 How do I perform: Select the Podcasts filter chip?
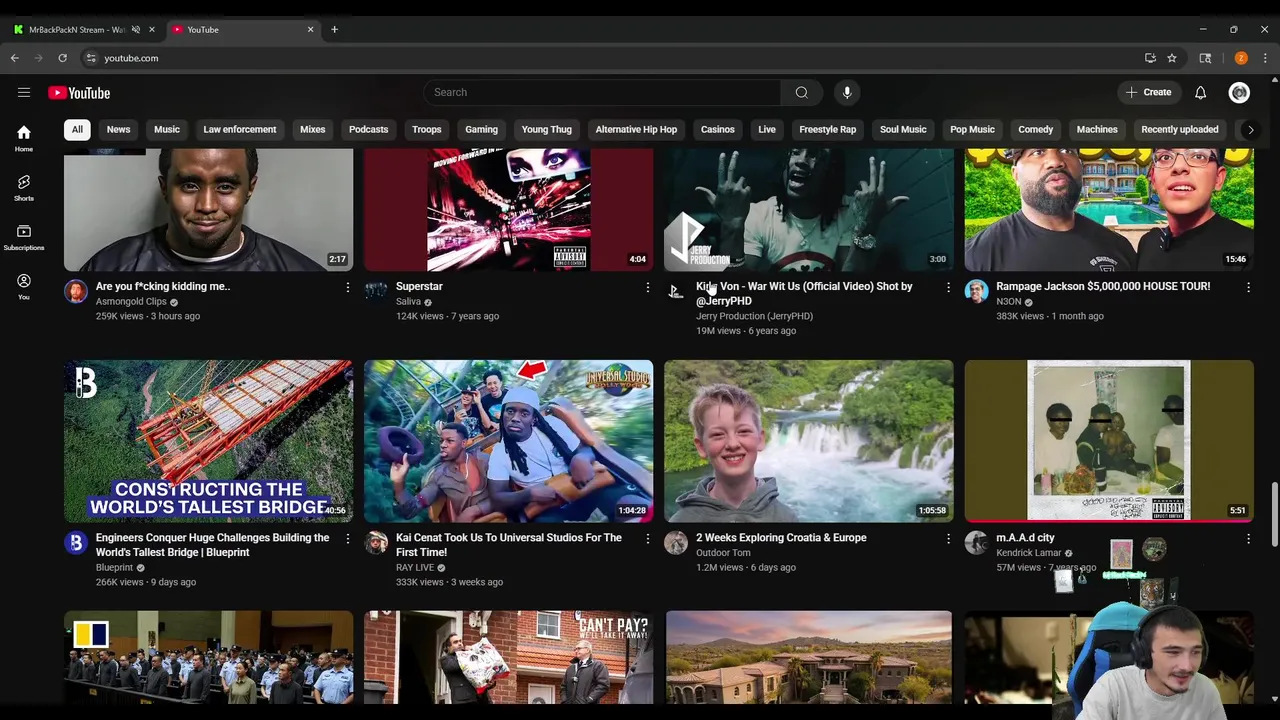[368, 129]
